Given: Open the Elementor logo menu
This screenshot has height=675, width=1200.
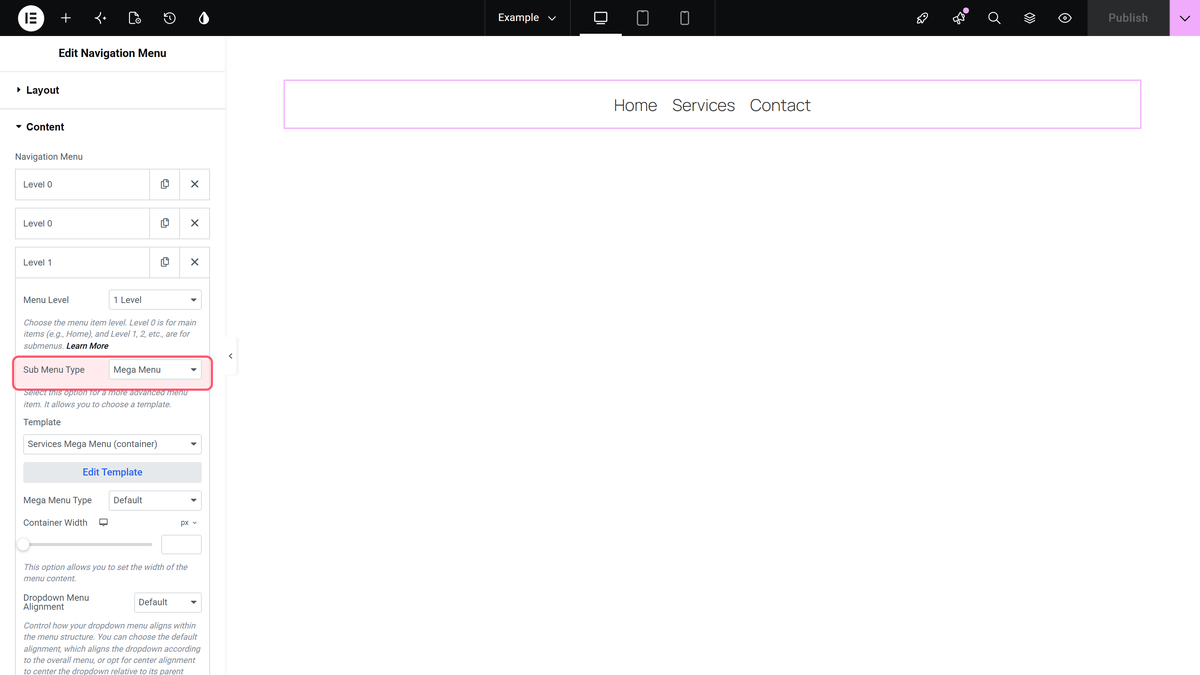Looking at the screenshot, I should (31, 18).
